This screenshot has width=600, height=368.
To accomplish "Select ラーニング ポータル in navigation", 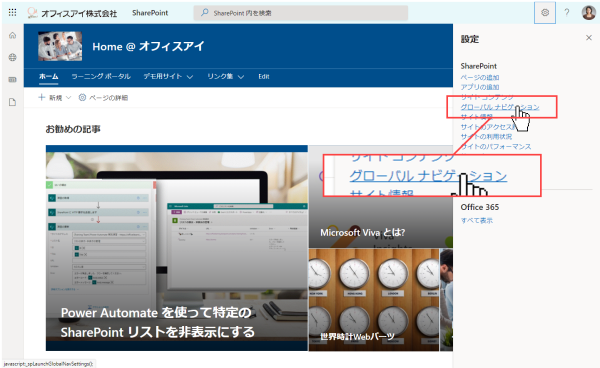I will 101,76.
